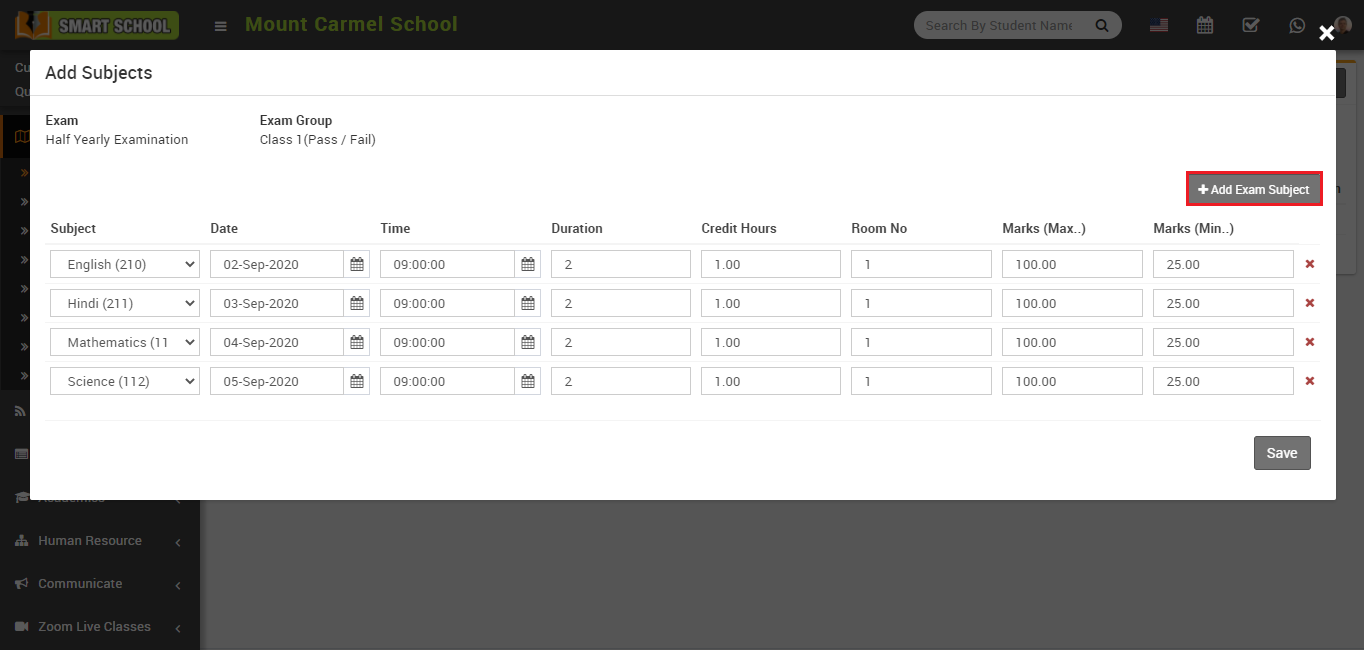This screenshot has height=650, width=1366.
Task: Open the time picker for Hindi subject row
Action: tap(527, 302)
